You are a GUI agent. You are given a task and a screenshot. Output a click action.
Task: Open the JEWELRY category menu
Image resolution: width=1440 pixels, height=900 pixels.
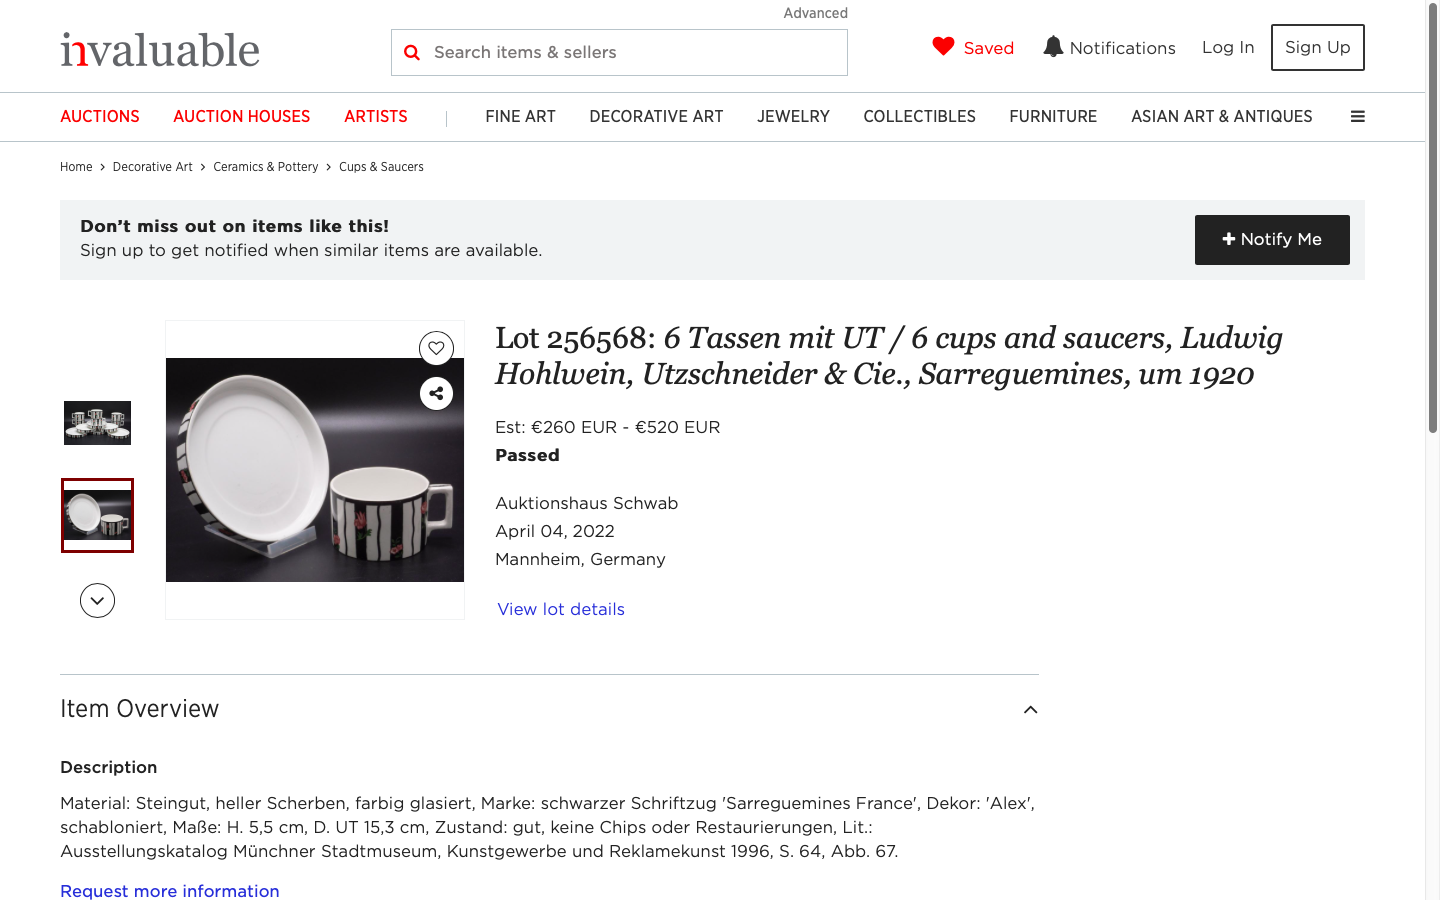(793, 116)
